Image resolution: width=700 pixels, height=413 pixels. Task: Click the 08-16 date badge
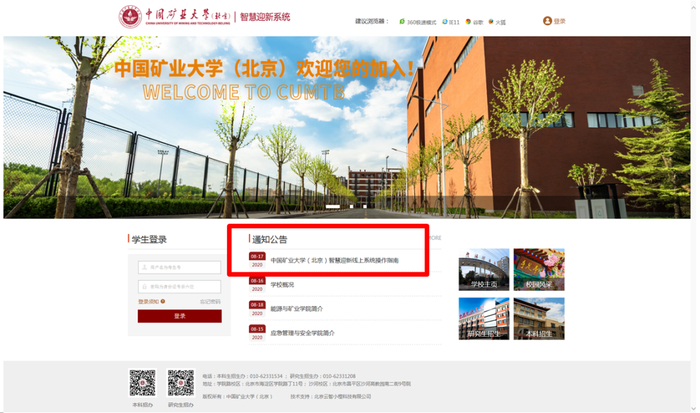coord(257,284)
